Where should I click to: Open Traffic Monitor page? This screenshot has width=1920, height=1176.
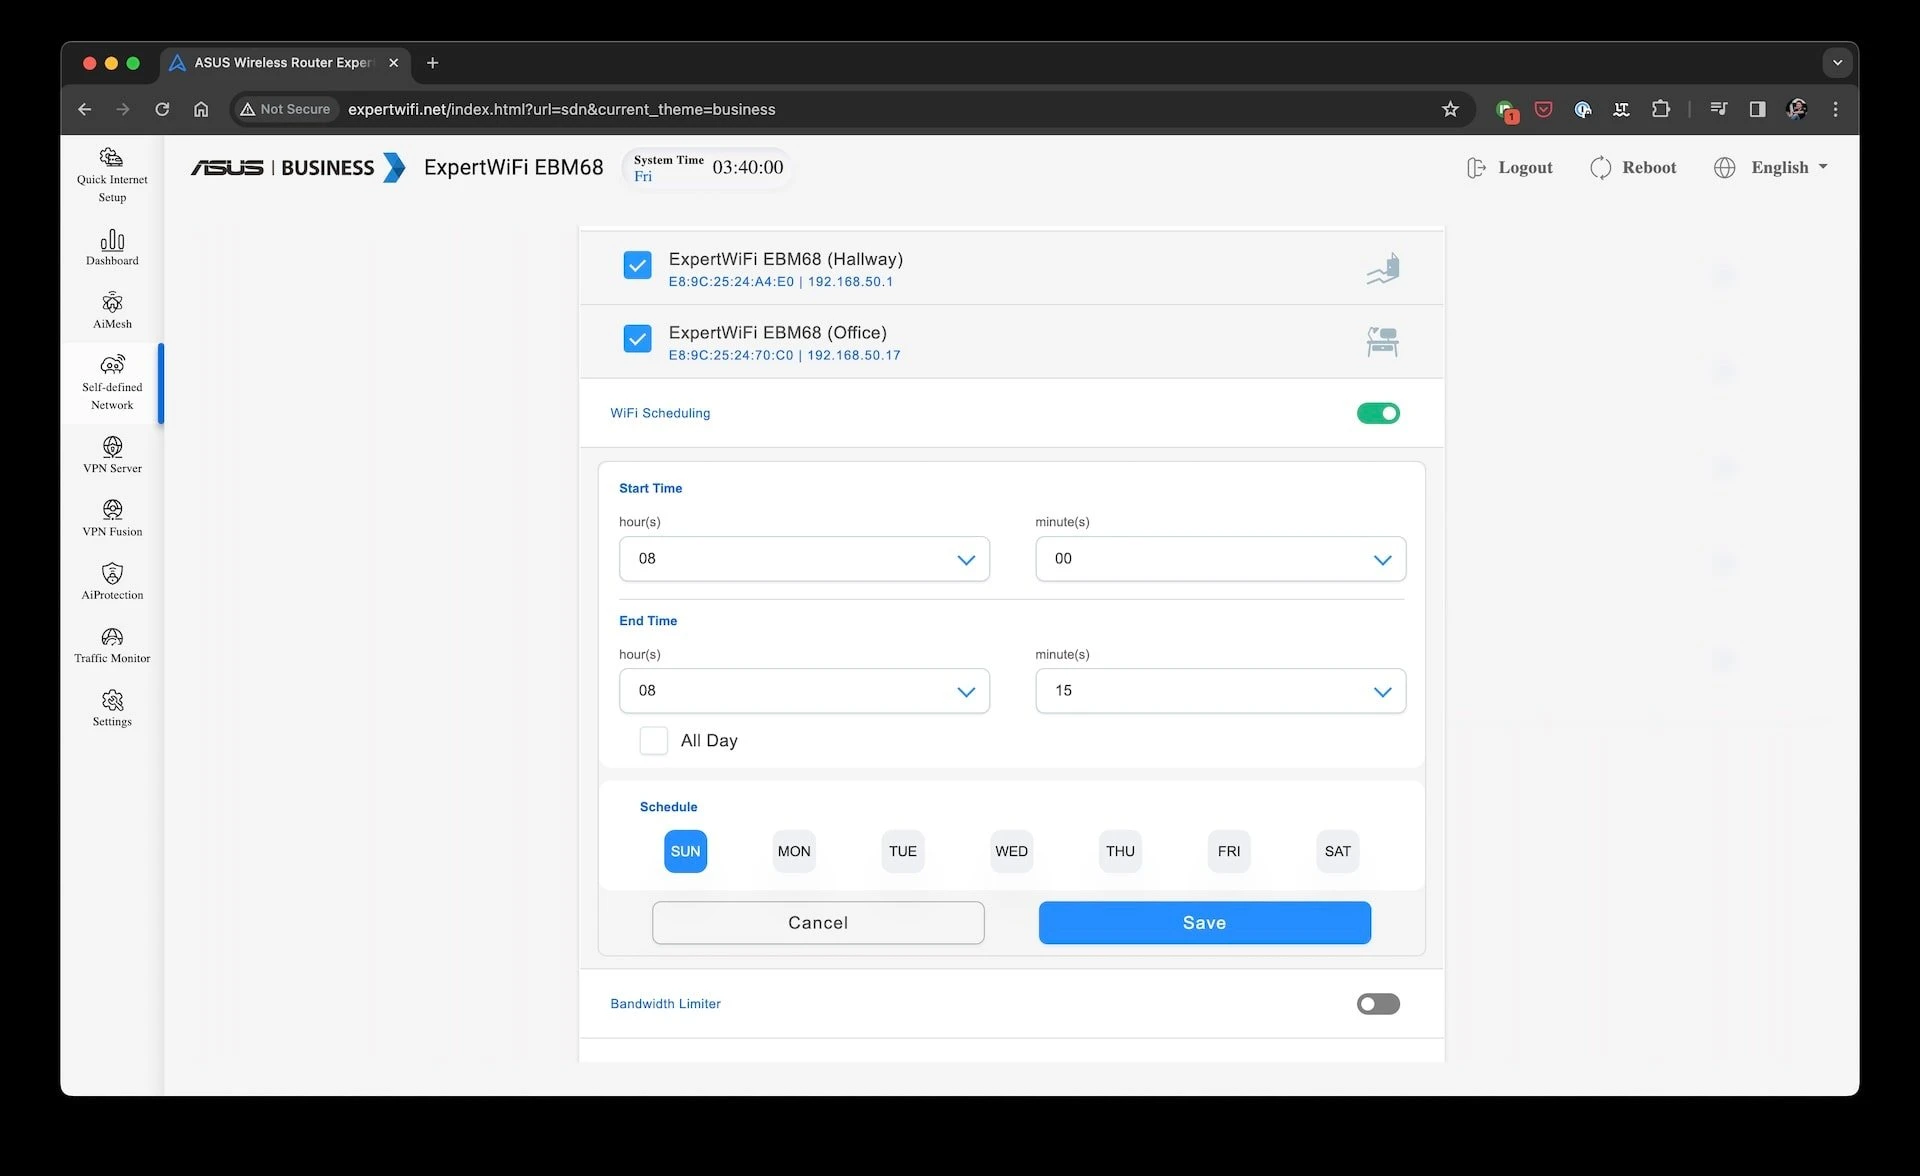coord(112,644)
